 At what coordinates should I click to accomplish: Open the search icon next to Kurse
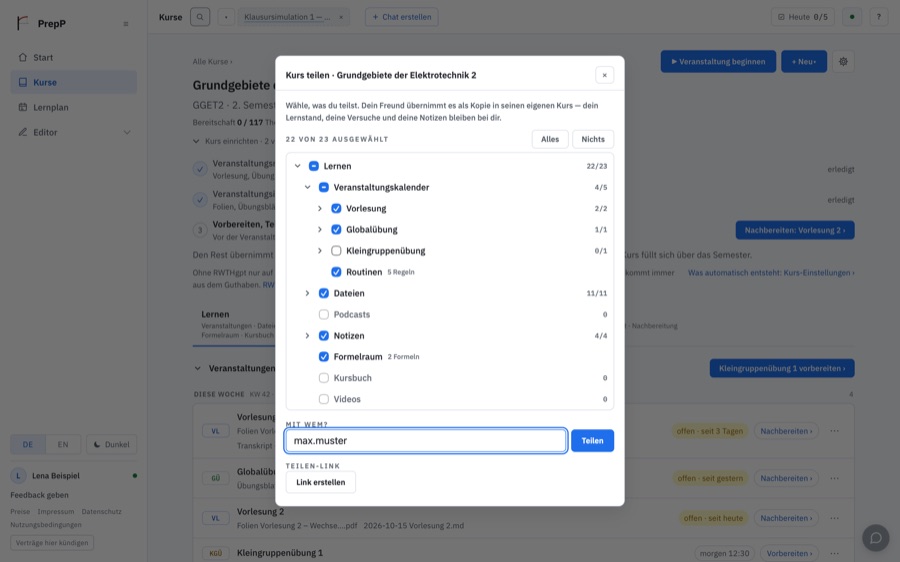coord(200,17)
